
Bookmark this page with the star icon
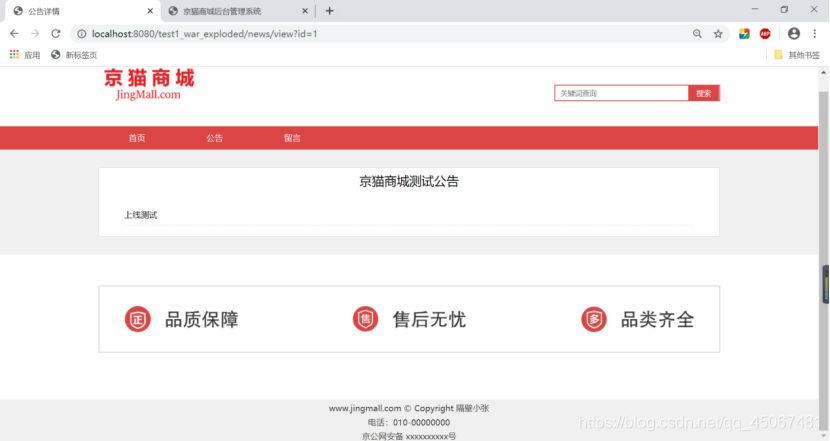[718, 34]
